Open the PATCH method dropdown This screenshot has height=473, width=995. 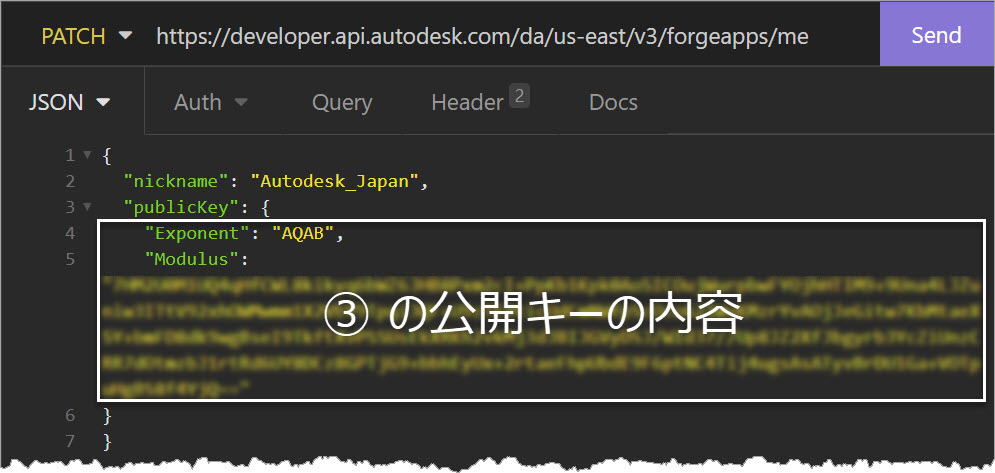coord(87,36)
